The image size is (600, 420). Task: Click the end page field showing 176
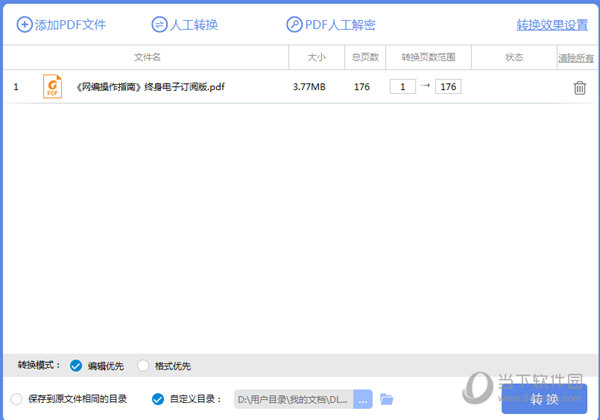click(448, 86)
